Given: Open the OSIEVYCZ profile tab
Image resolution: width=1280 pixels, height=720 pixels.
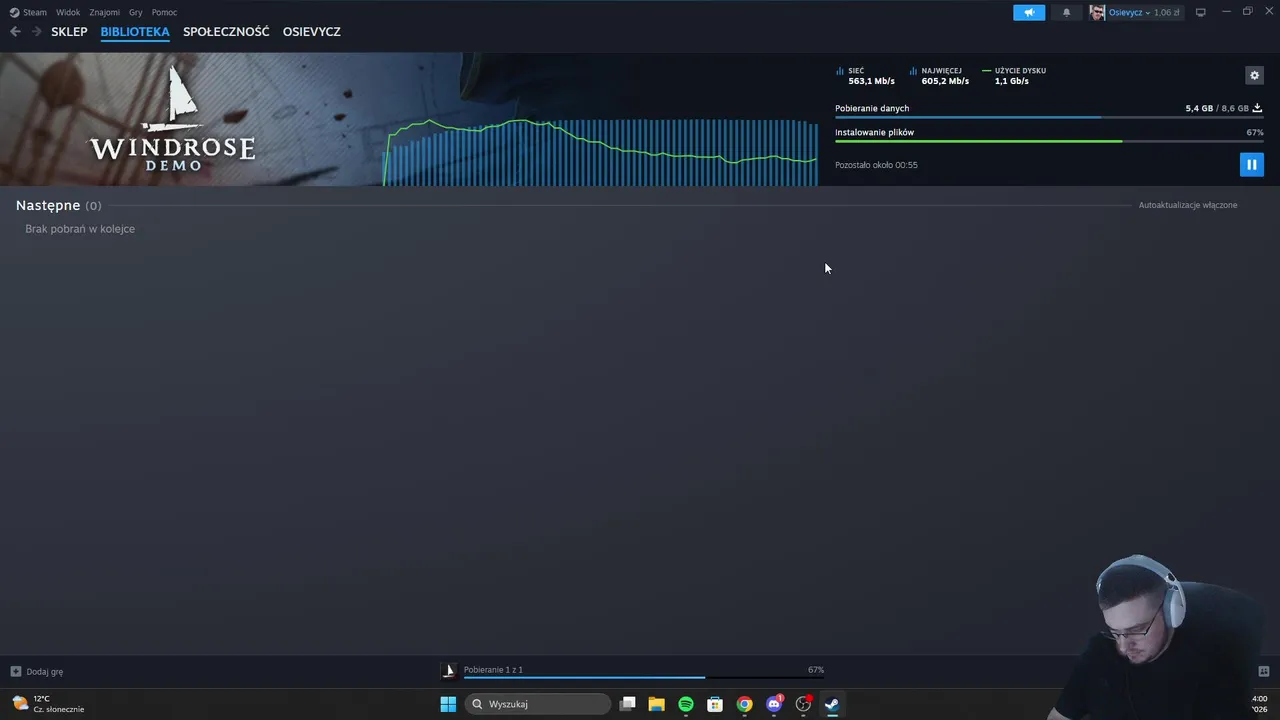Looking at the screenshot, I should pyautogui.click(x=312, y=32).
